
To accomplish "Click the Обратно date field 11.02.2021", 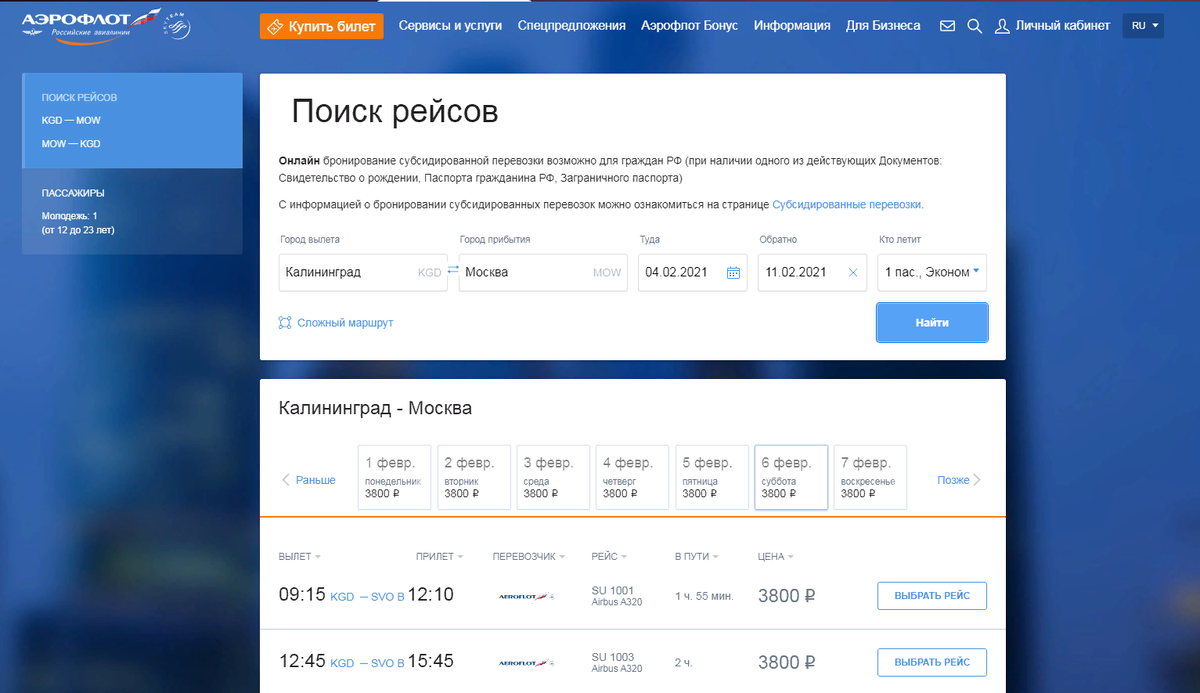I will click(812, 272).
